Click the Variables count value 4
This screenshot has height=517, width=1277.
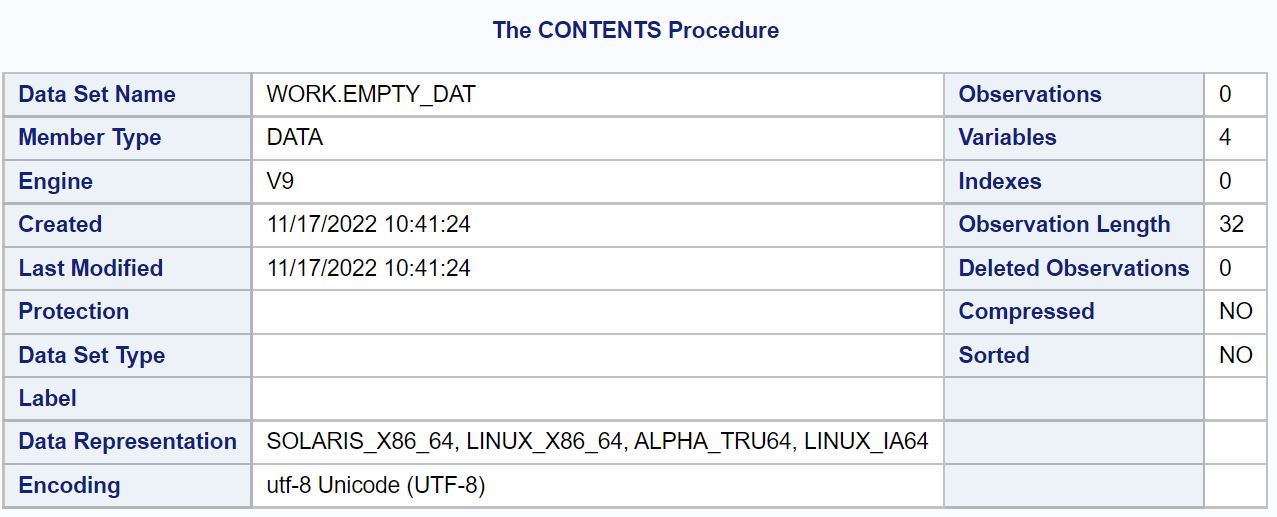(x=1226, y=138)
